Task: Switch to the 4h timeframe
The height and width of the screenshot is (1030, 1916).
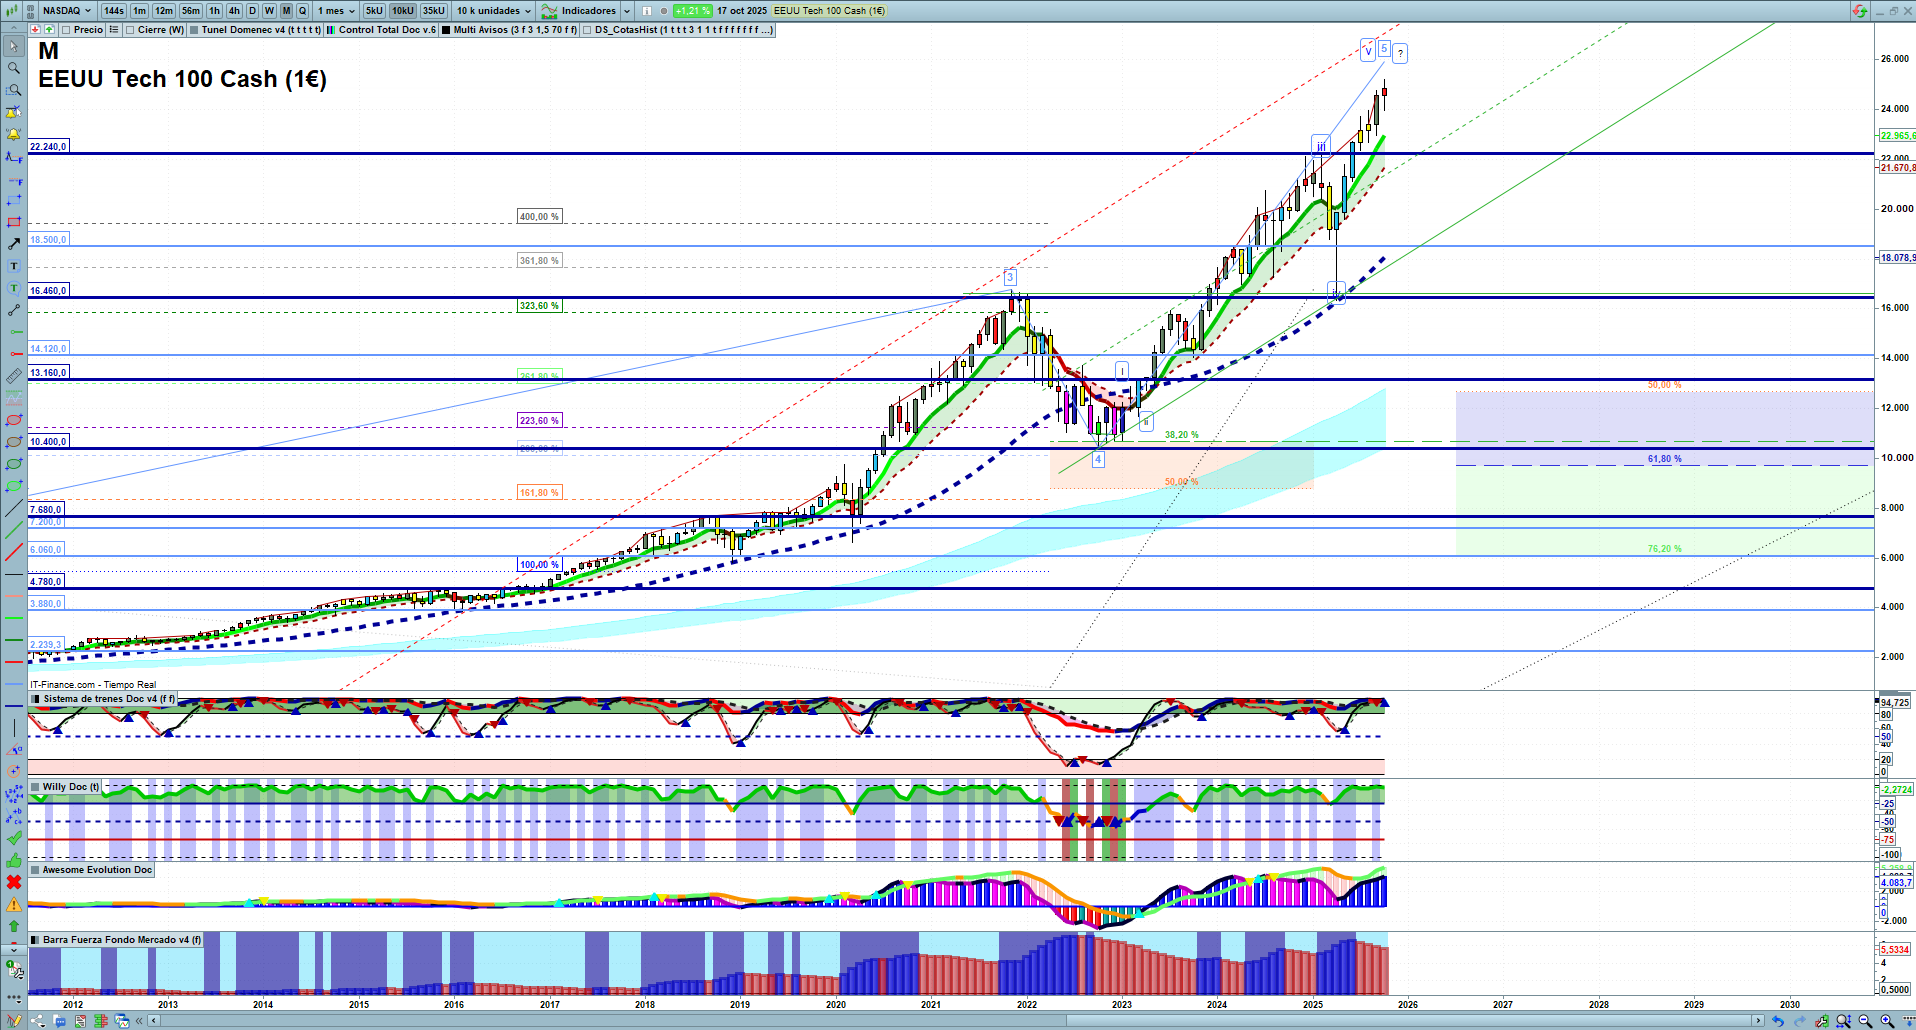Action: point(234,11)
